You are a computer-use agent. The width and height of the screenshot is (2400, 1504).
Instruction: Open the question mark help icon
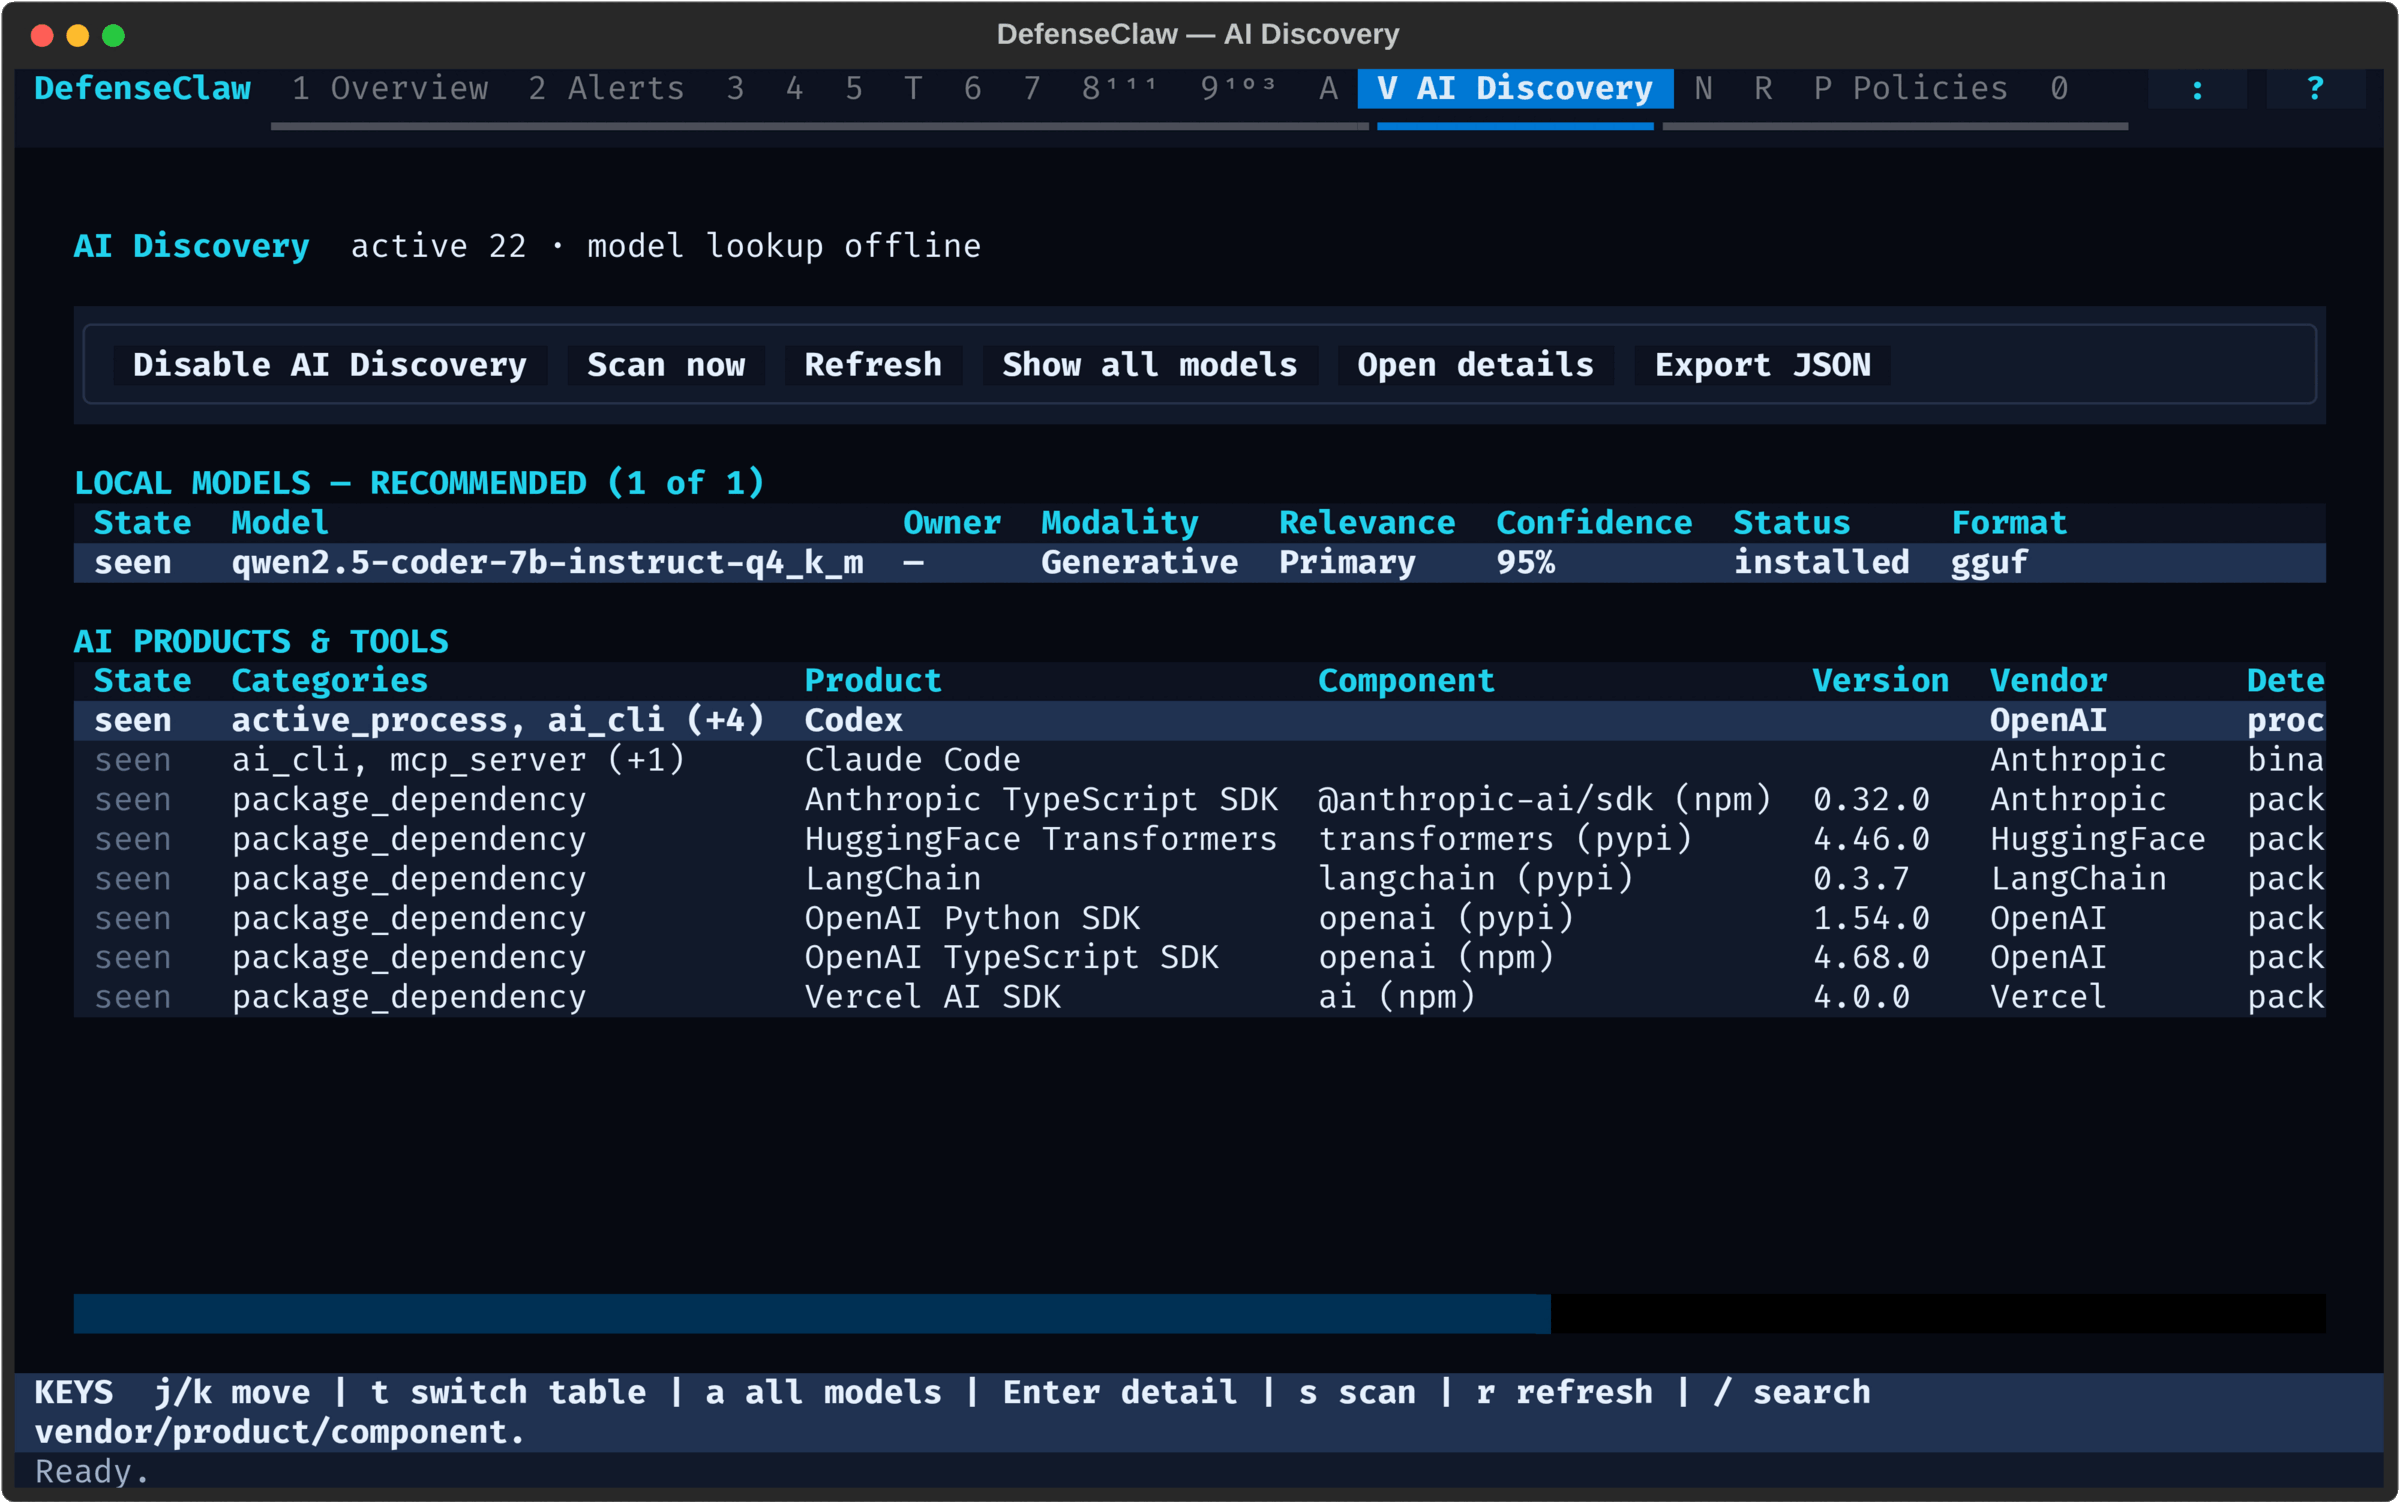[x=2316, y=89]
